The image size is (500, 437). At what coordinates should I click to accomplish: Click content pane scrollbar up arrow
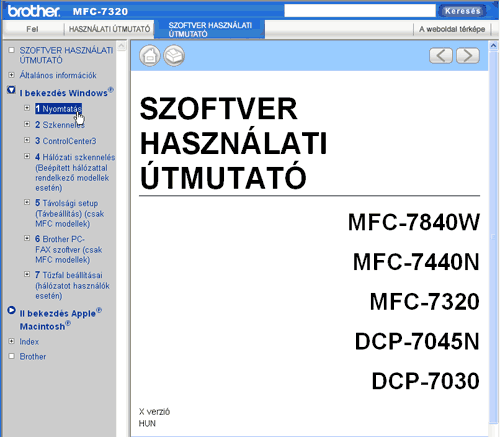[x=493, y=46]
